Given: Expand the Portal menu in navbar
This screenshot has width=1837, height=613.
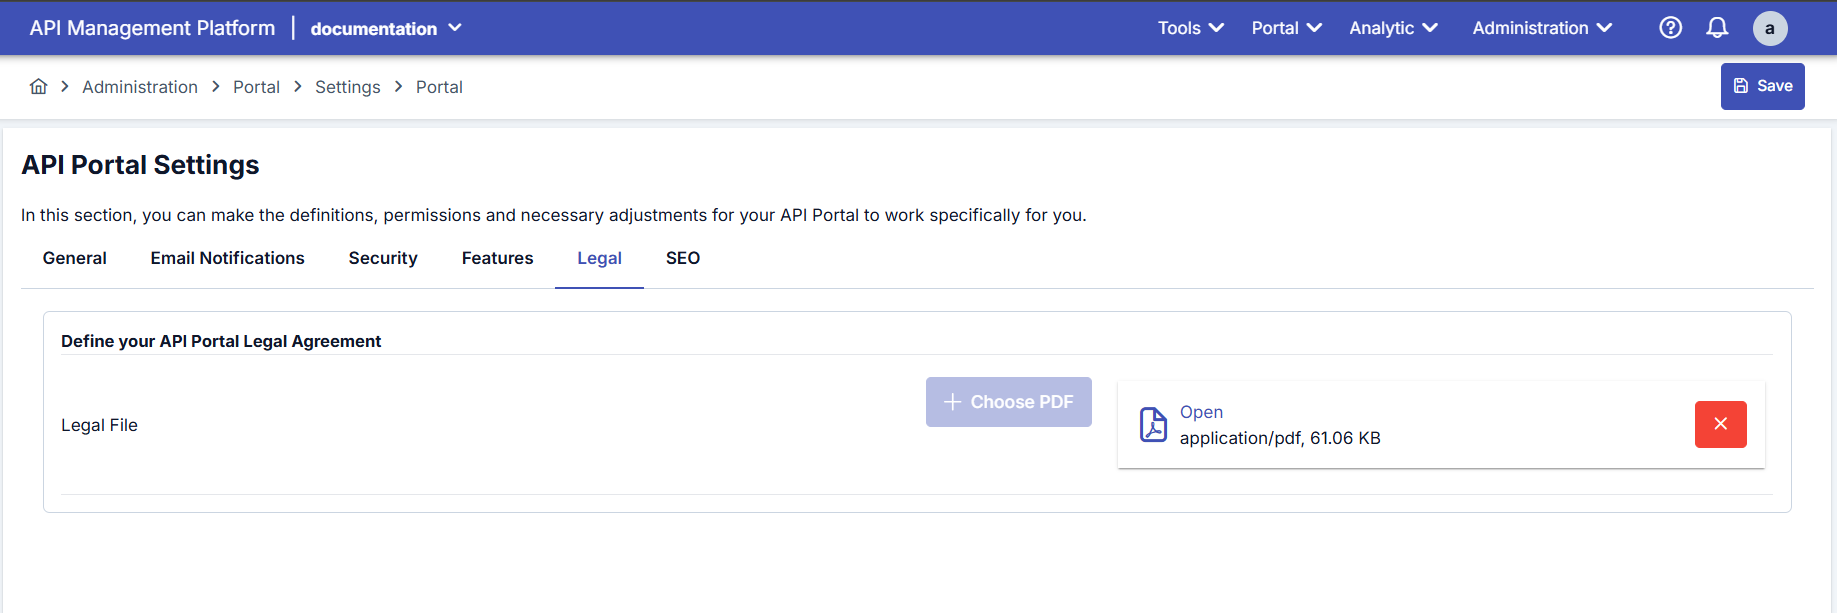Looking at the screenshot, I should point(1286,28).
